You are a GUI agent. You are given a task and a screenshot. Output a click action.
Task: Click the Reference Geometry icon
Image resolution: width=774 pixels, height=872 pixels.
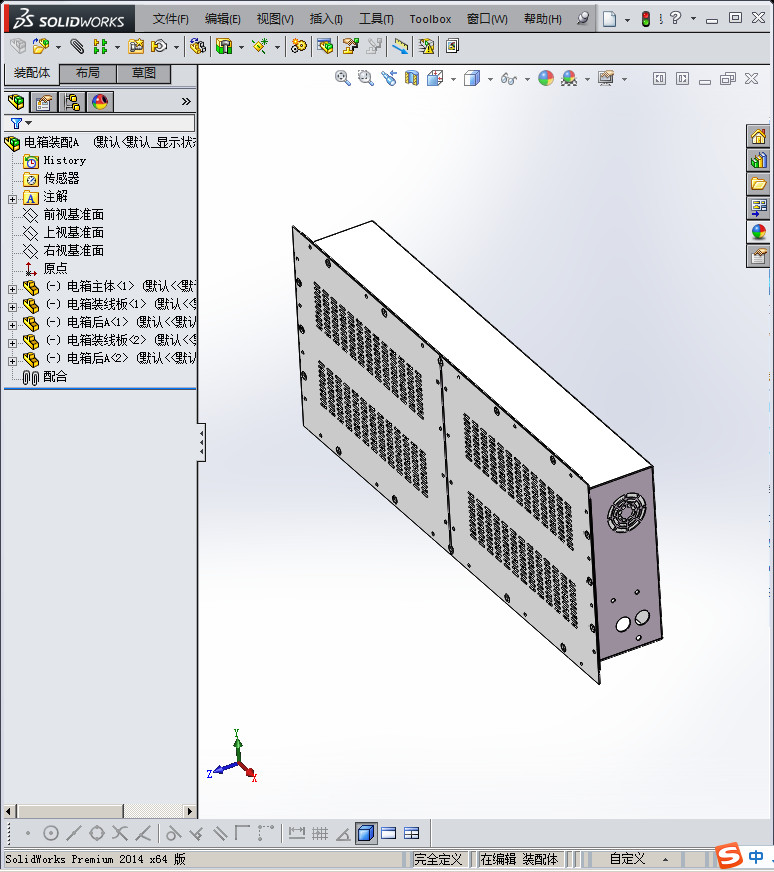tap(260, 46)
